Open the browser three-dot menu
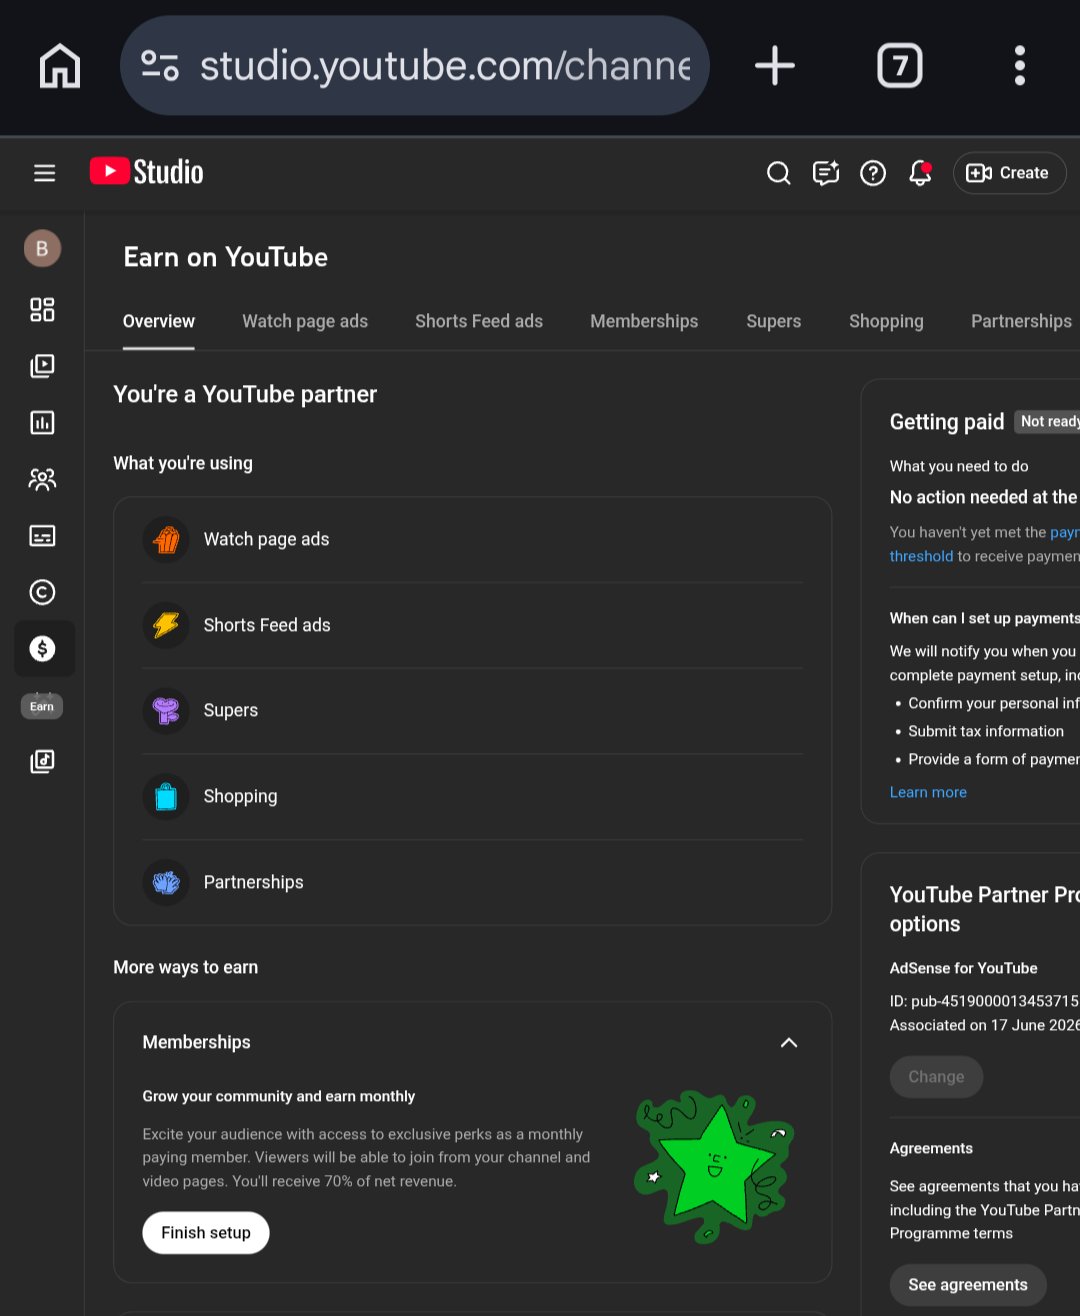 [1020, 66]
